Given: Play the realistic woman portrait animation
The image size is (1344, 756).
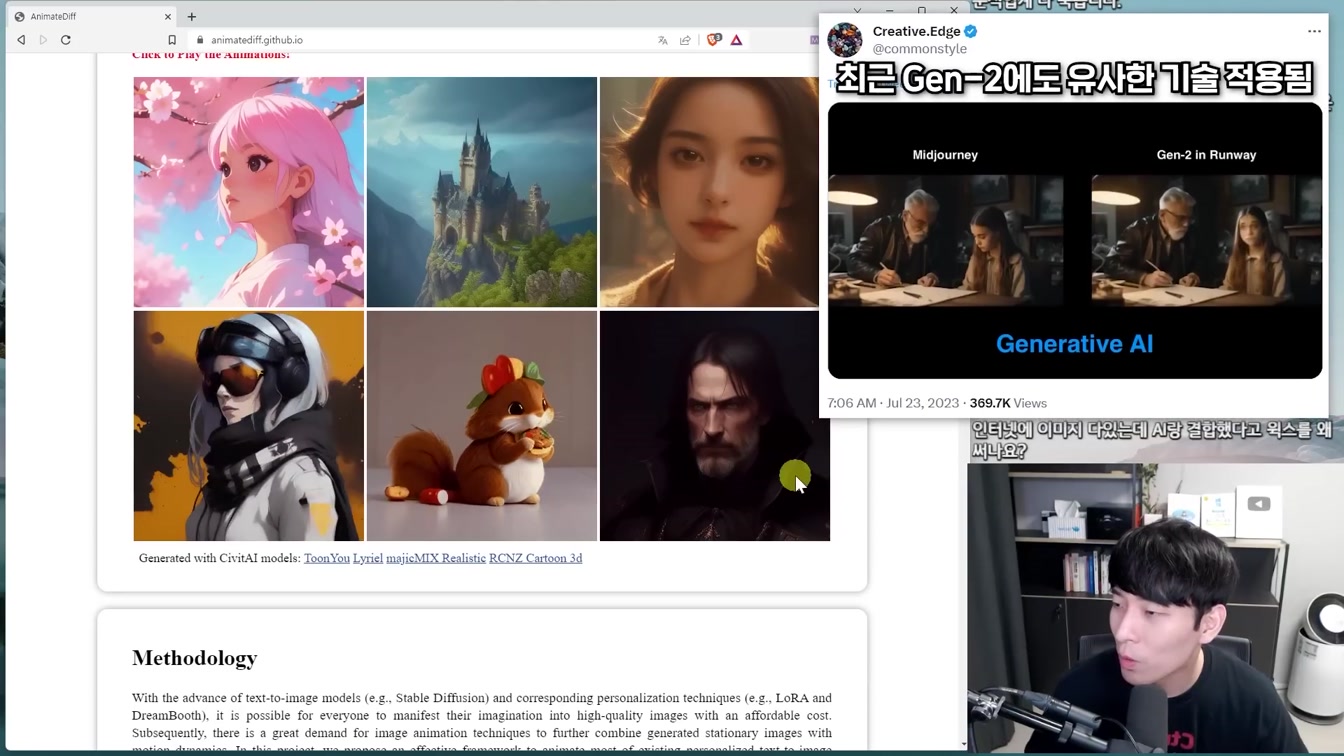Looking at the screenshot, I should click(709, 192).
